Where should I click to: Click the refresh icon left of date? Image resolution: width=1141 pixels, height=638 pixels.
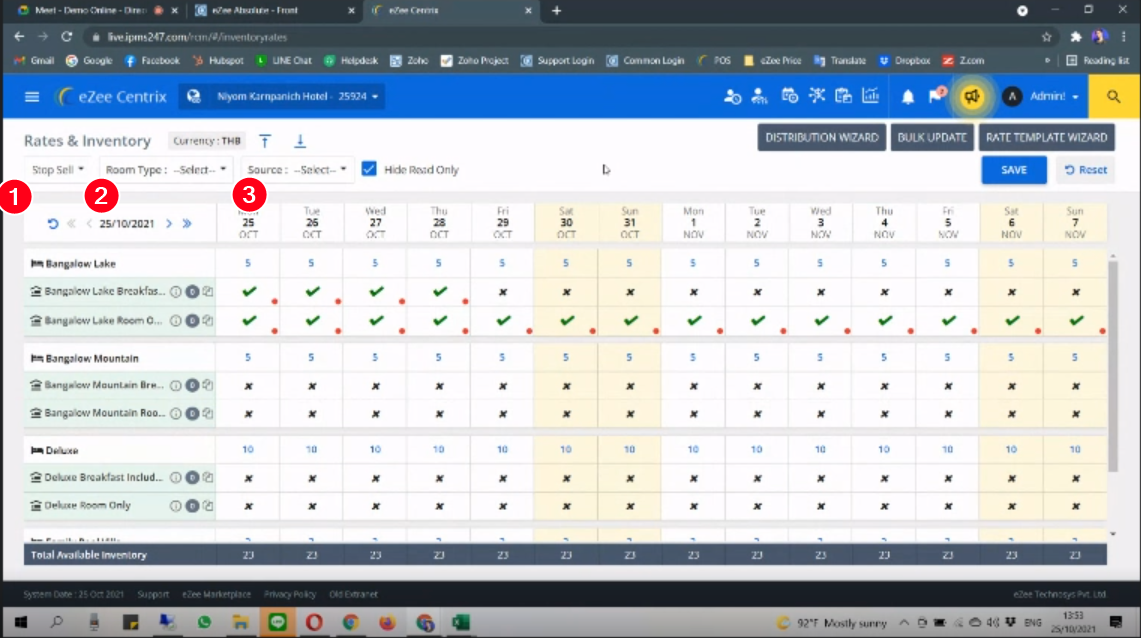point(53,224)
